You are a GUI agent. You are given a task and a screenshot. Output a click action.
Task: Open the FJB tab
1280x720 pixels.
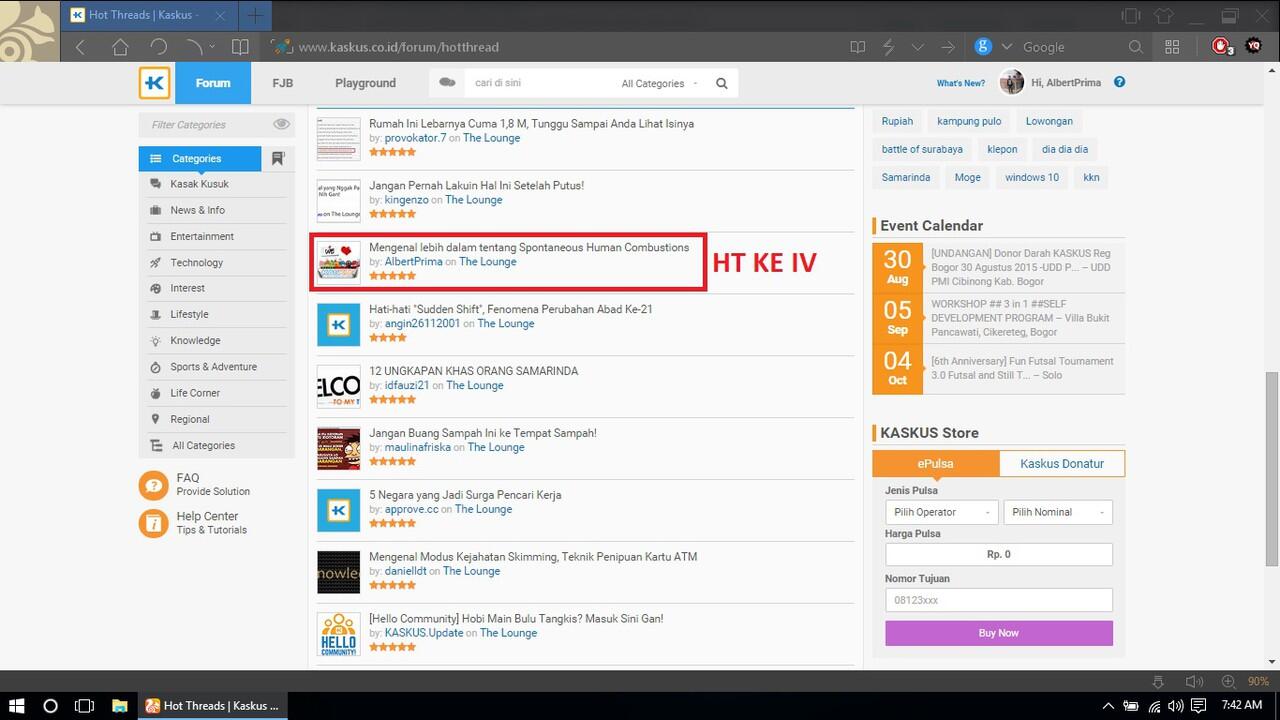coord(283,83)
